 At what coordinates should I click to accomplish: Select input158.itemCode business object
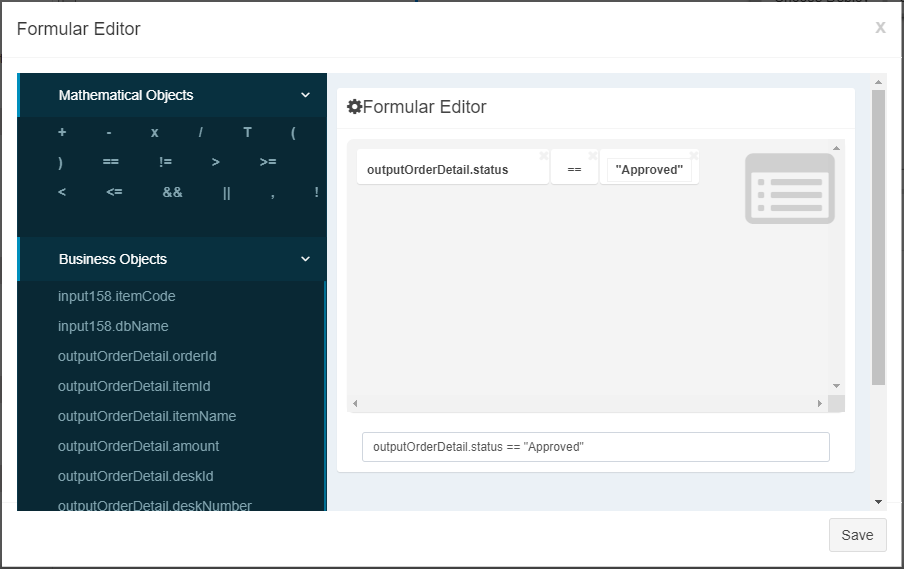116,296
